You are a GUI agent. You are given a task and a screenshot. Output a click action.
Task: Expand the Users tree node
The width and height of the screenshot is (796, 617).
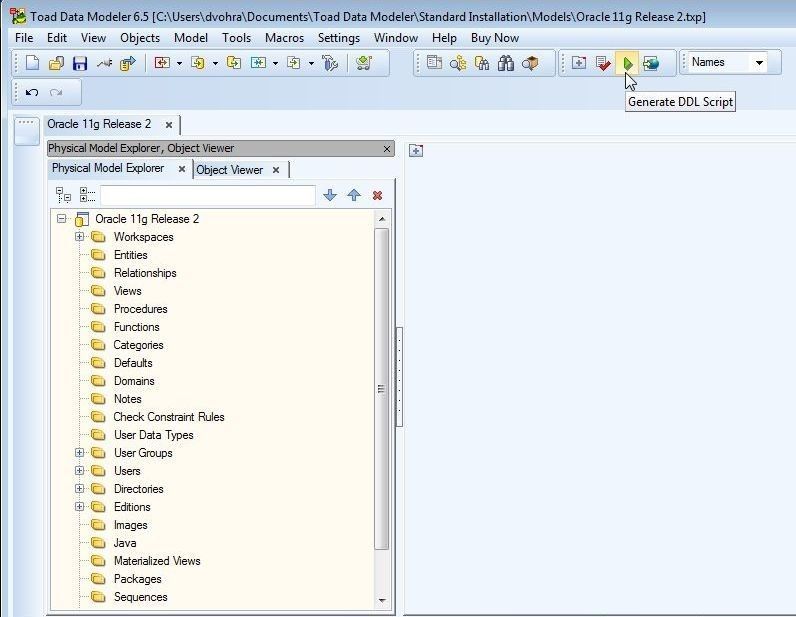coord(79,471)
